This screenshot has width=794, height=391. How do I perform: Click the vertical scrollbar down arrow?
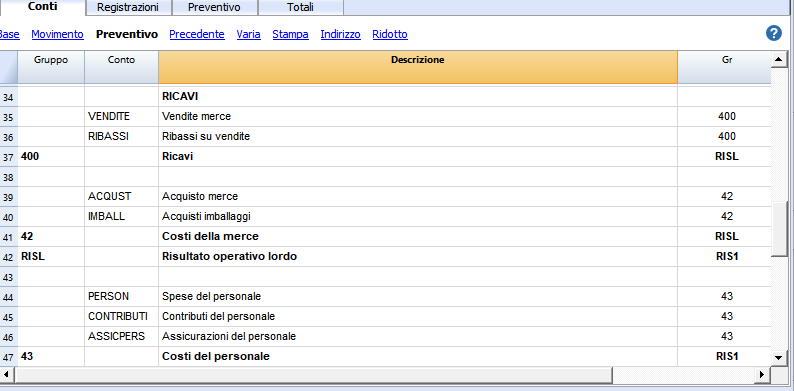[778, 358]
